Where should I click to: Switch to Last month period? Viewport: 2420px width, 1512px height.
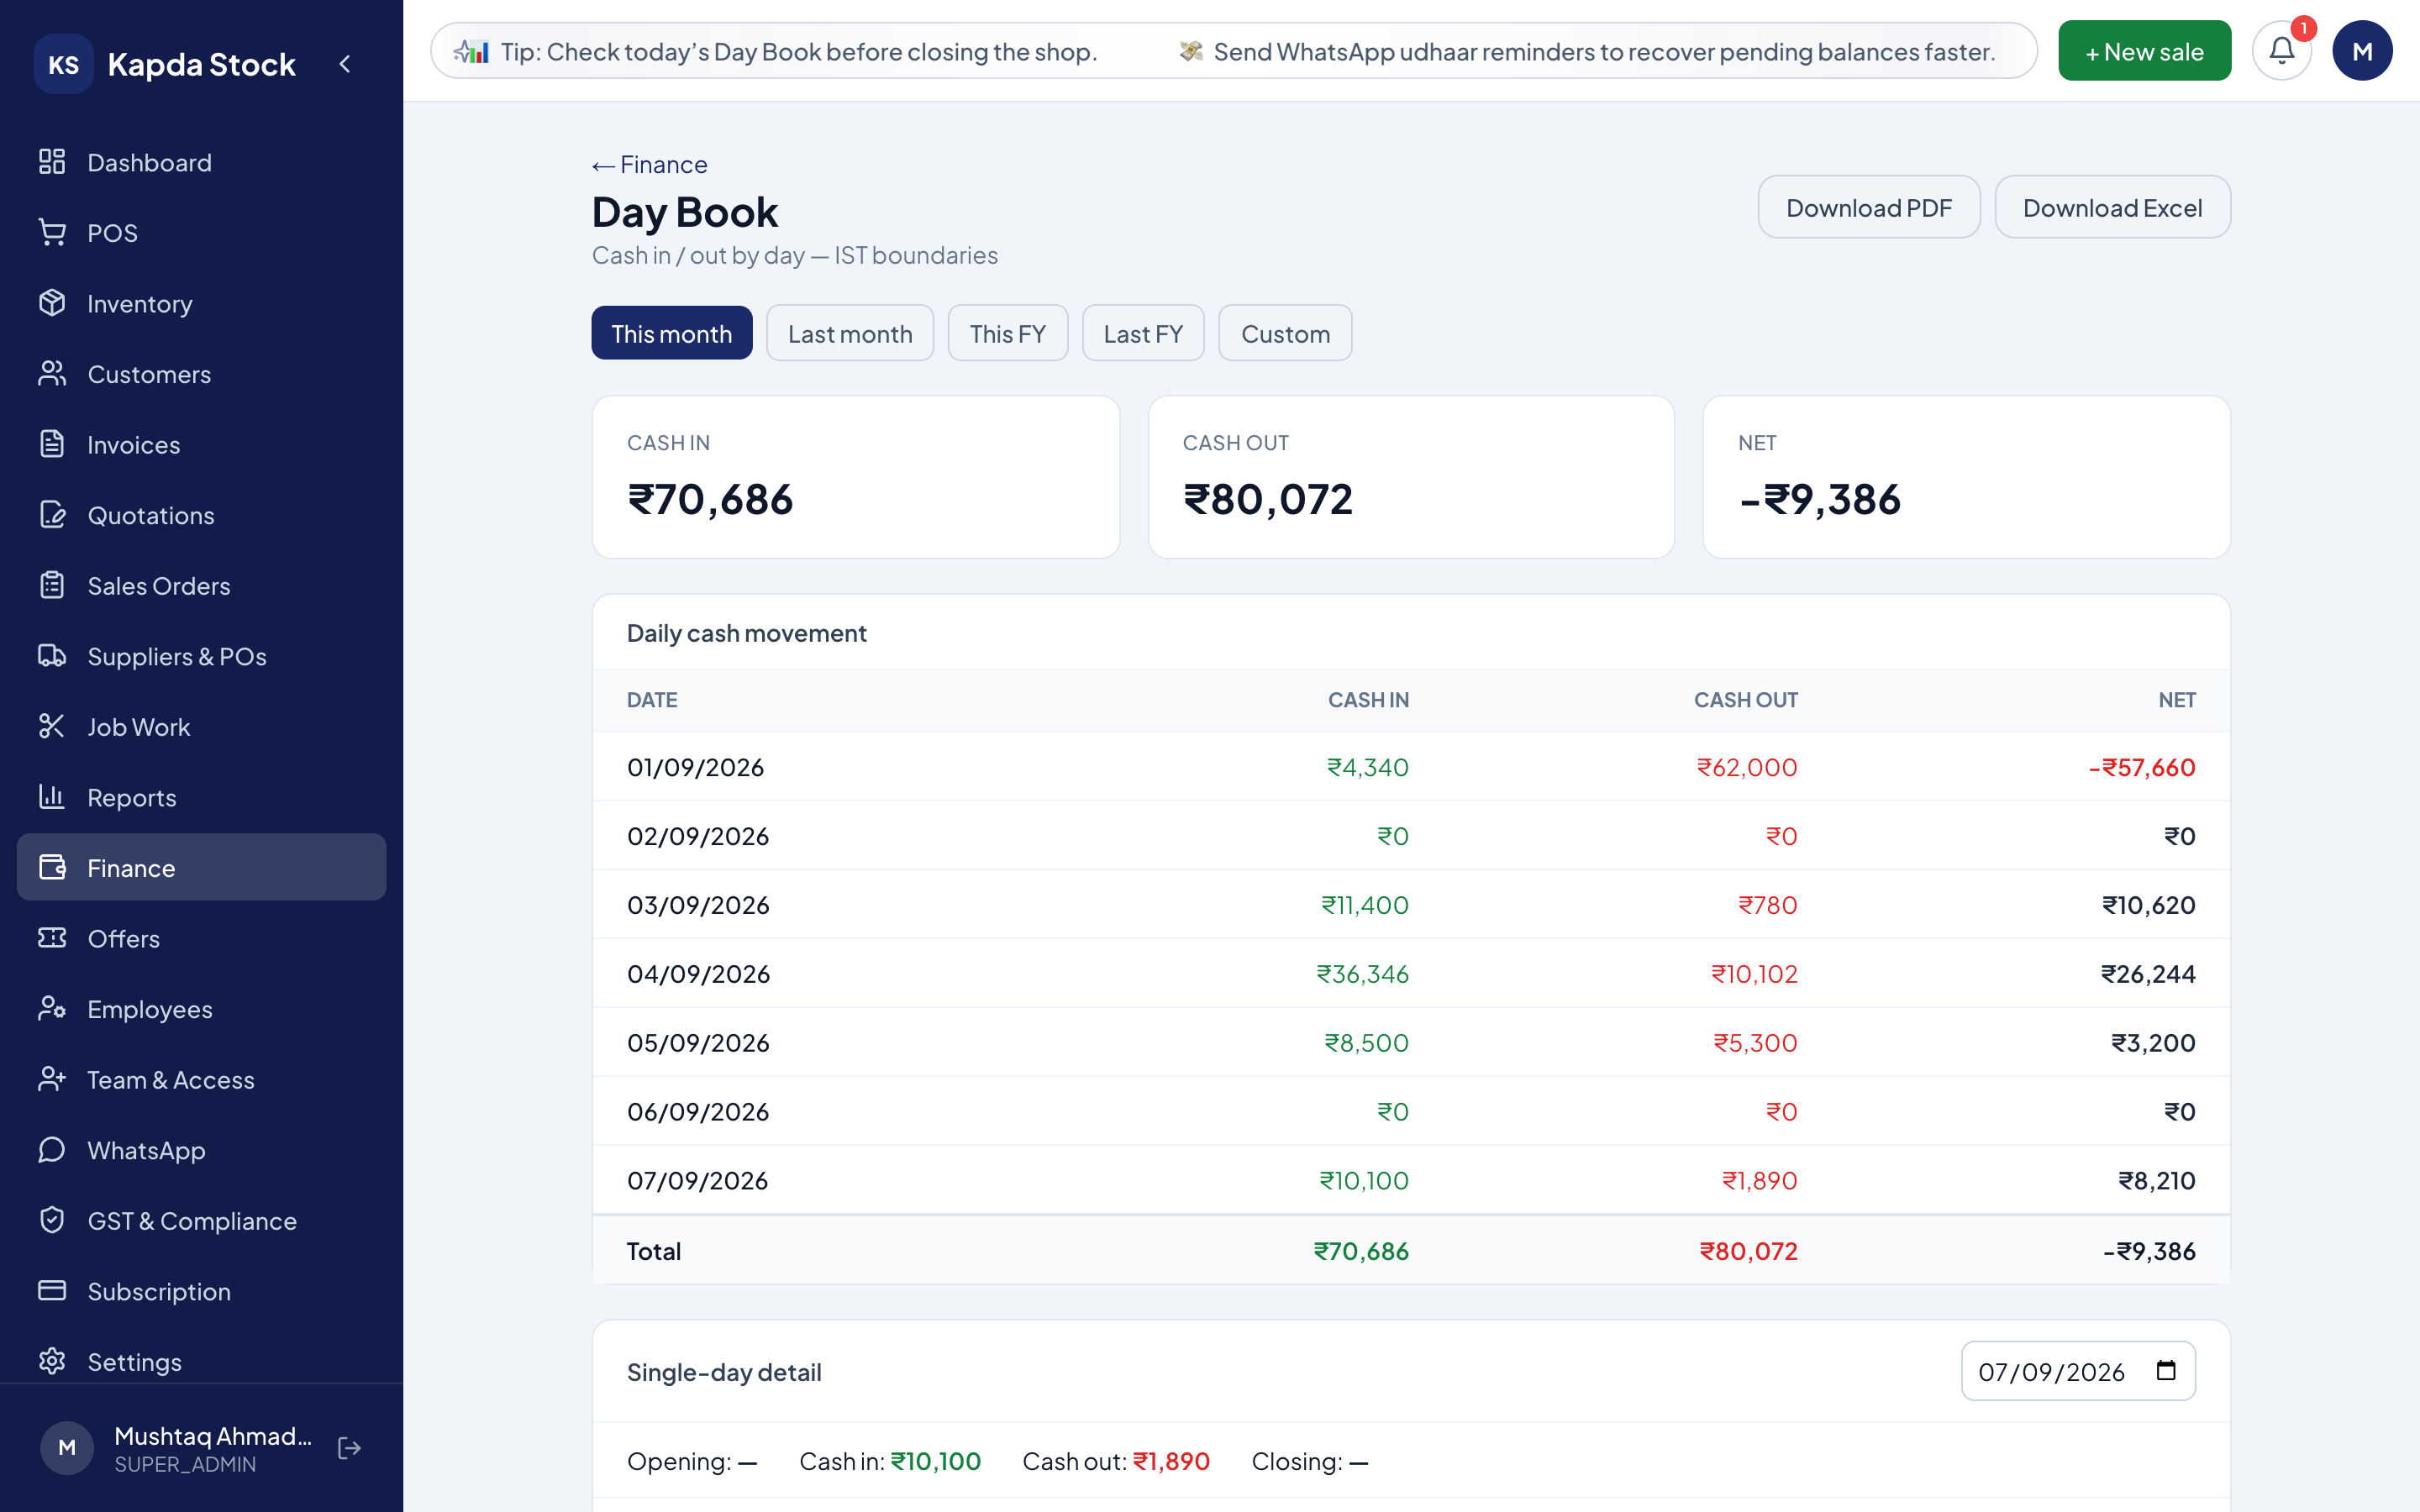[850, 333]
